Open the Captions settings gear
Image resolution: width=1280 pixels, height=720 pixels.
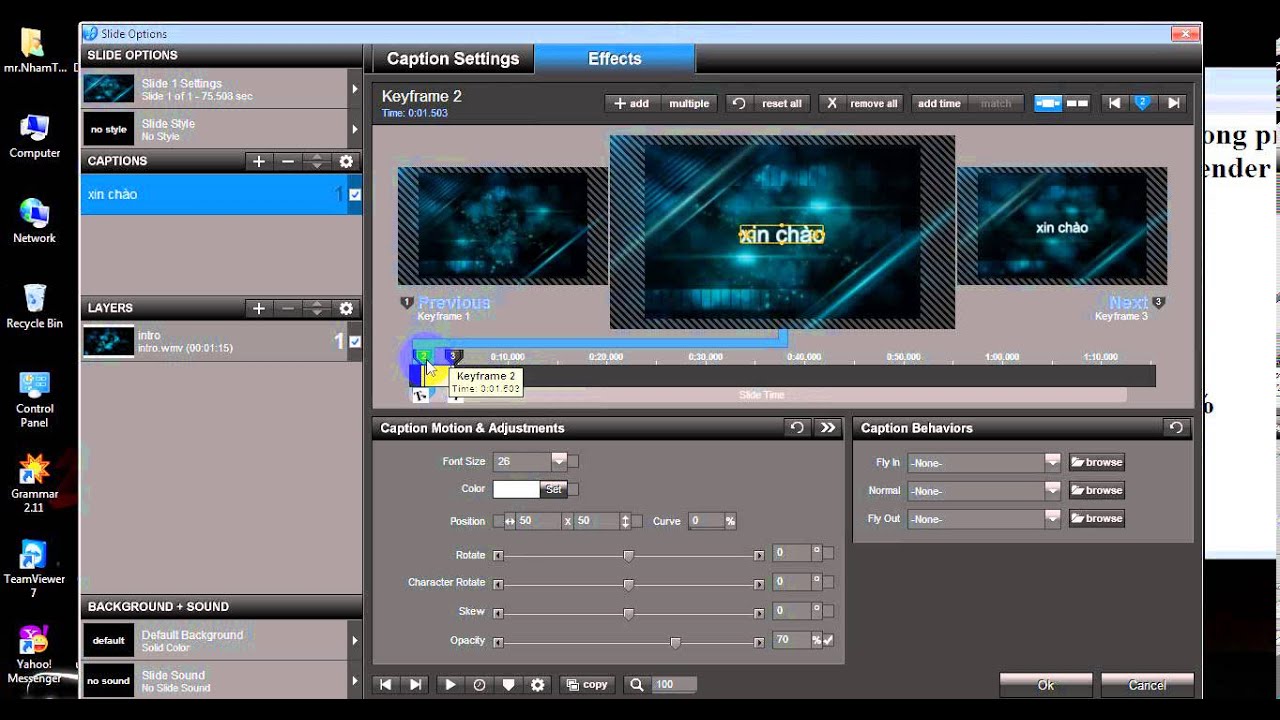point(346,161)
